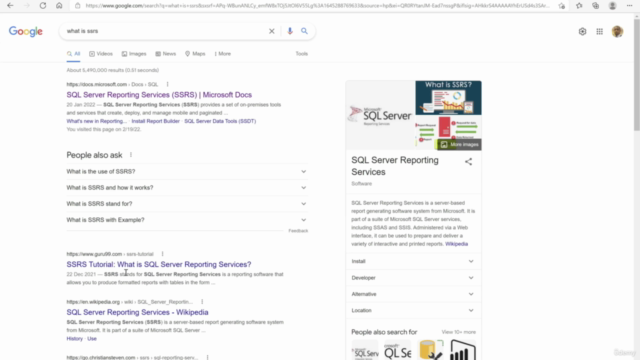
Task: Switch to the News tab
Action: [x=166, y=54]
